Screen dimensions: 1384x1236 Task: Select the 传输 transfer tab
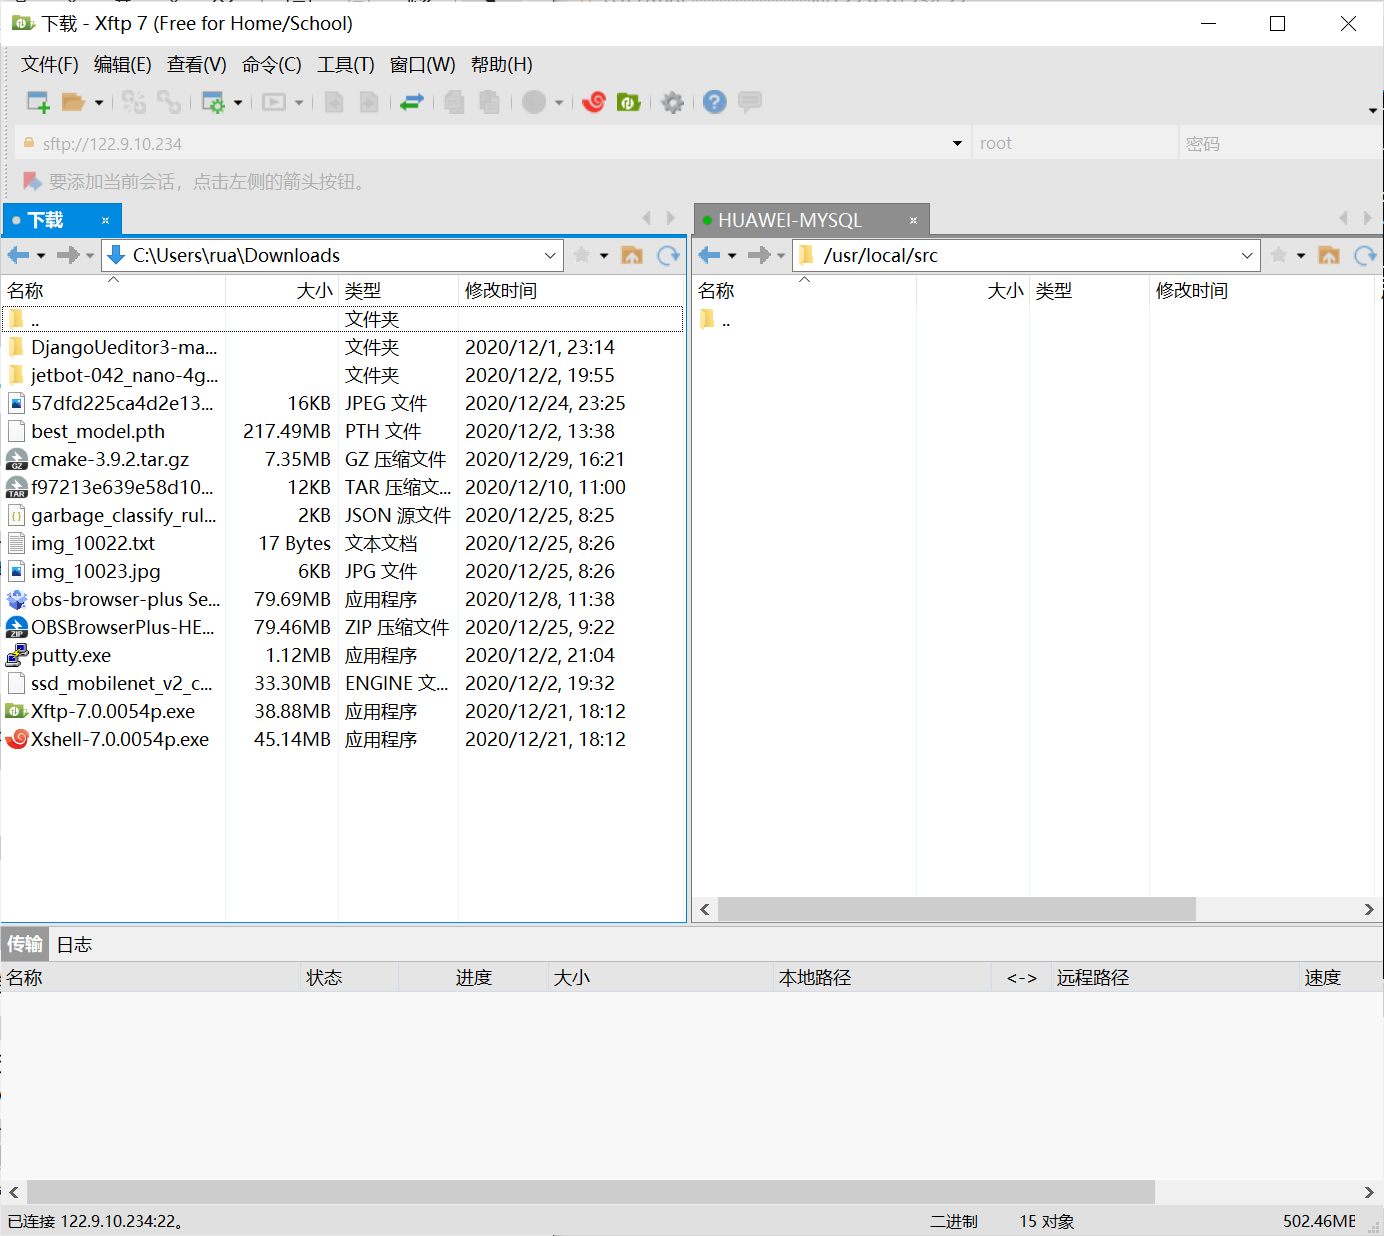25,945
